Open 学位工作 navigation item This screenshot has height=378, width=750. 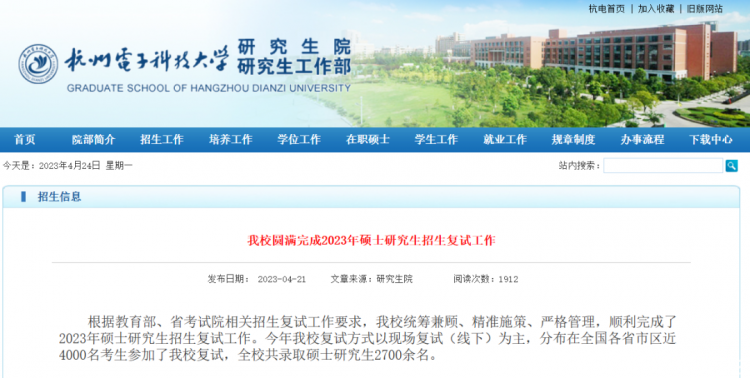pyautogui.click(x=299, y=140)
